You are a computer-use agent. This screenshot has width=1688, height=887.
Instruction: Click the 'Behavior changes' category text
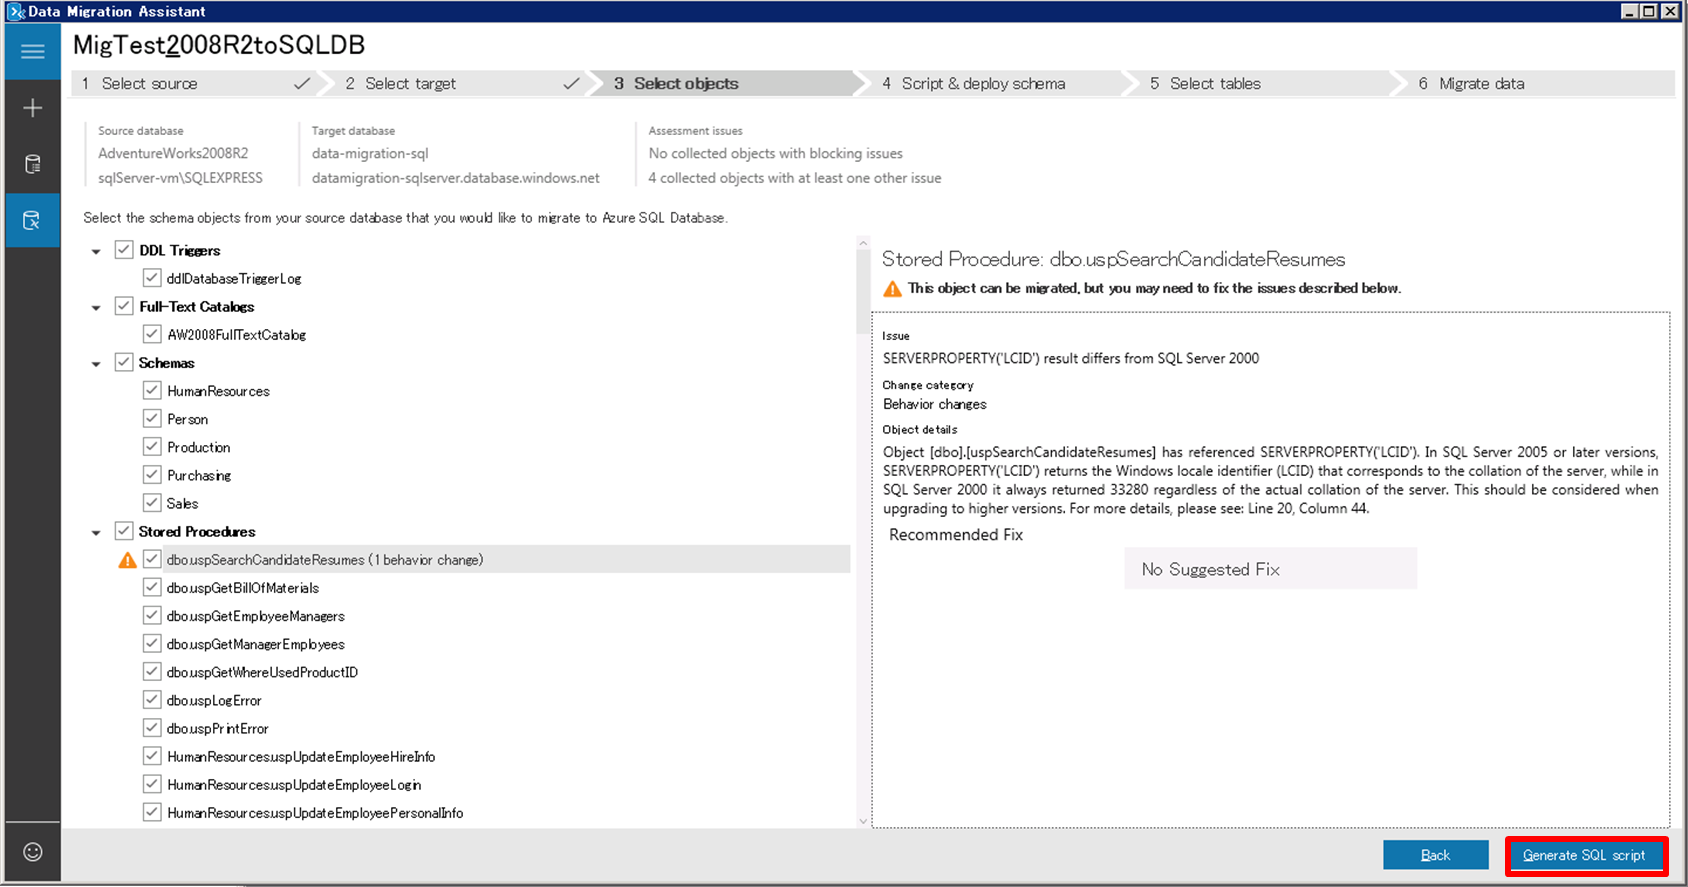pyautogui.click(x=934, y=404)
